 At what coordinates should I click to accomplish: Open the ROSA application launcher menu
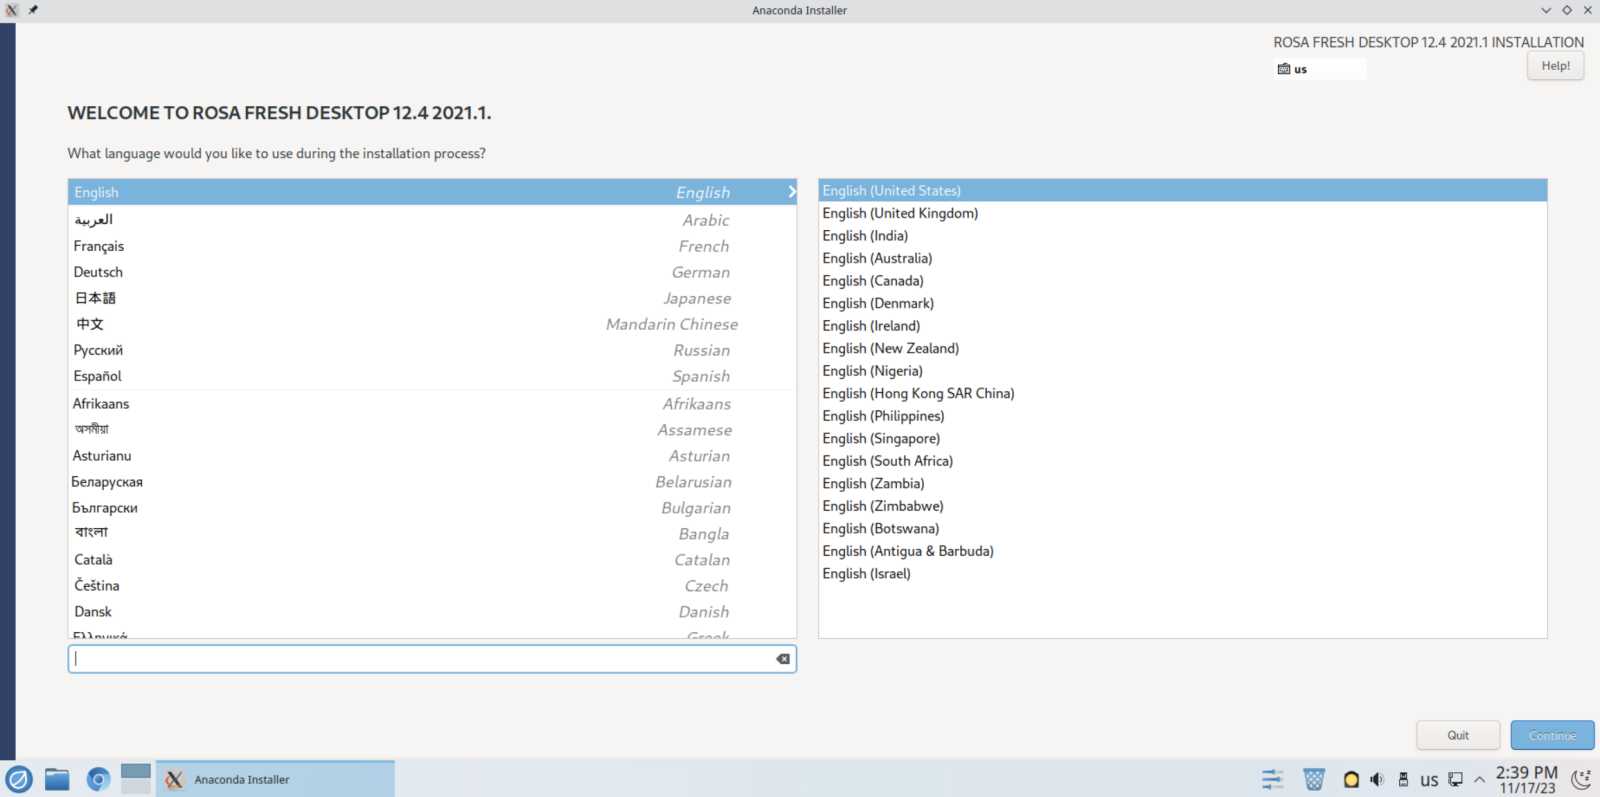[19, 779]
